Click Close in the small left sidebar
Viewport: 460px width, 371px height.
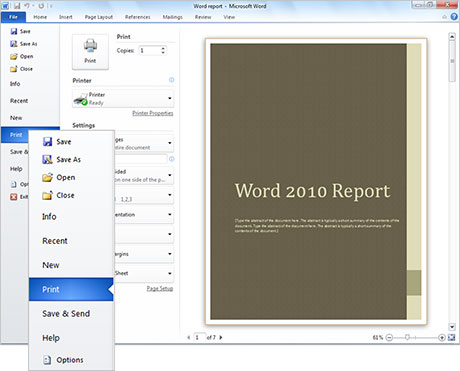22,69
